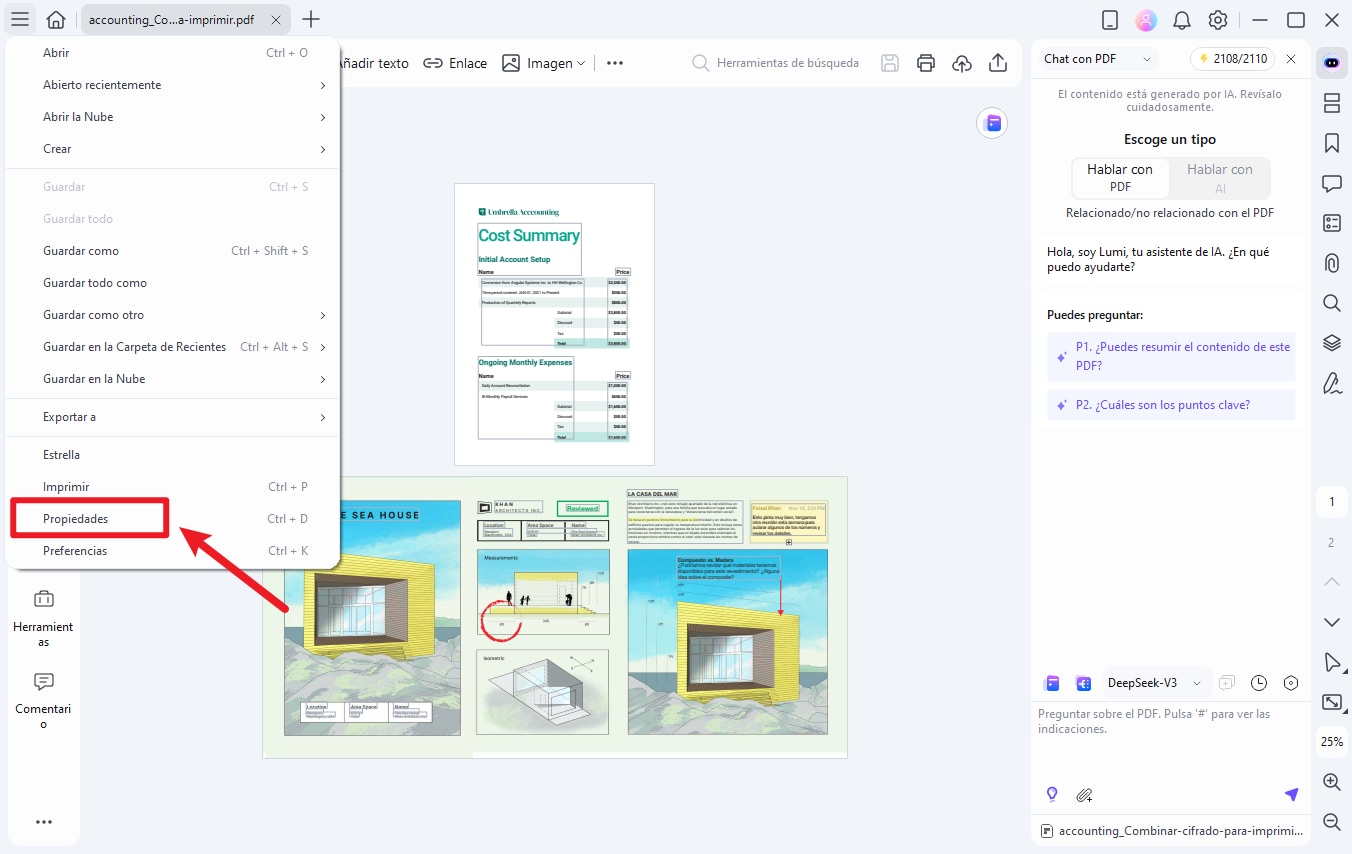Click the Enlace link tool button
Screen dimensions: 1352x854
click(x=455, y=63)
